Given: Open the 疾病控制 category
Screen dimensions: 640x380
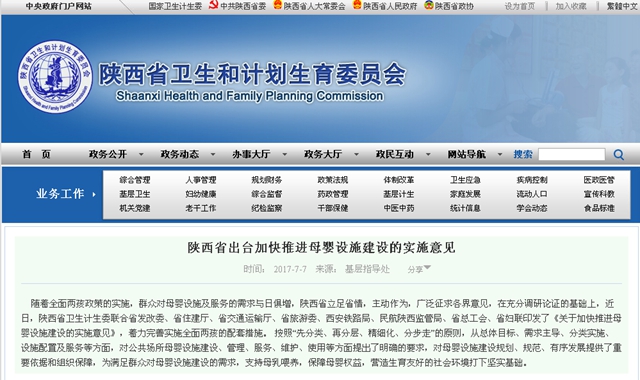Looking at the screenshot, I should pyautogui.click(x=532, y=180).
